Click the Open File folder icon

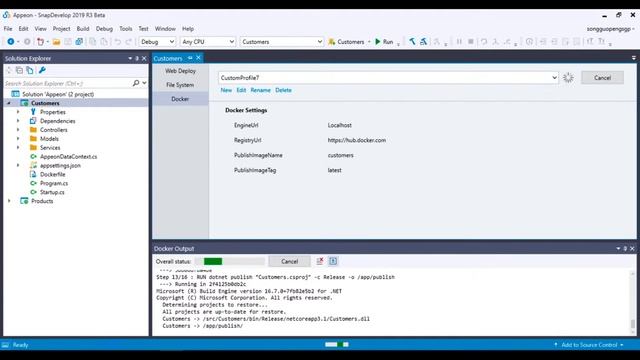56,42
